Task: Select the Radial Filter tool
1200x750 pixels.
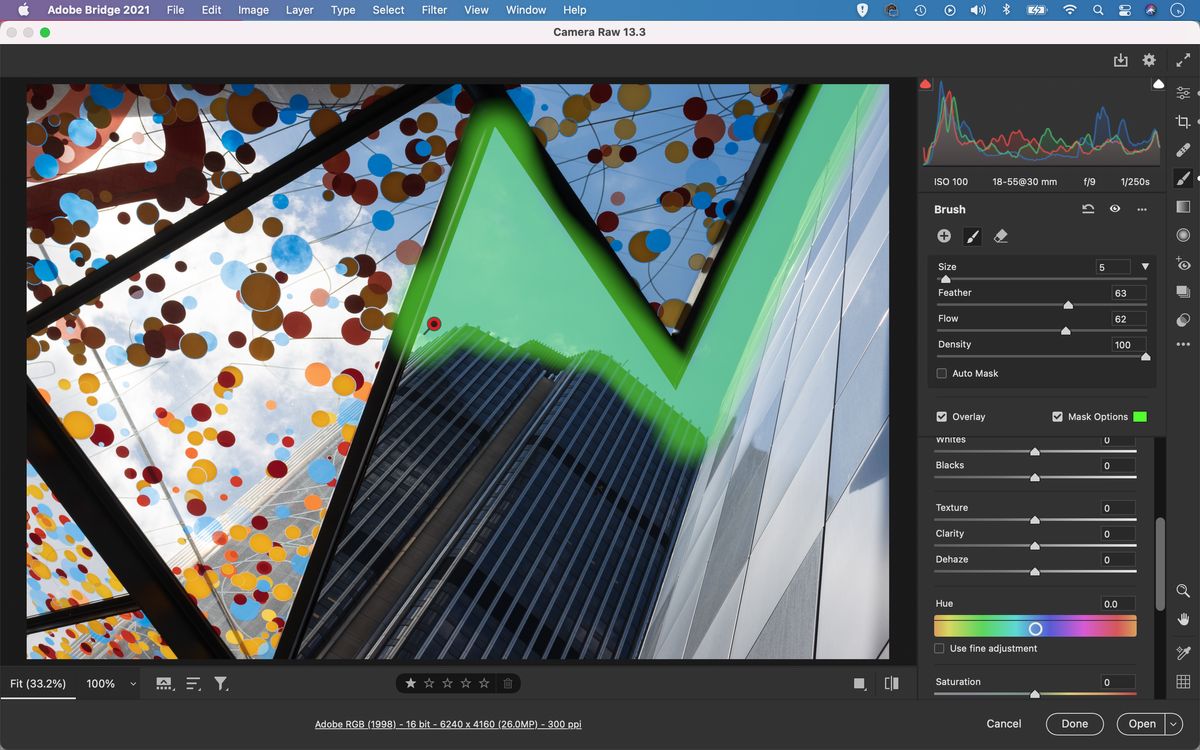Action: click(1182, 235)
